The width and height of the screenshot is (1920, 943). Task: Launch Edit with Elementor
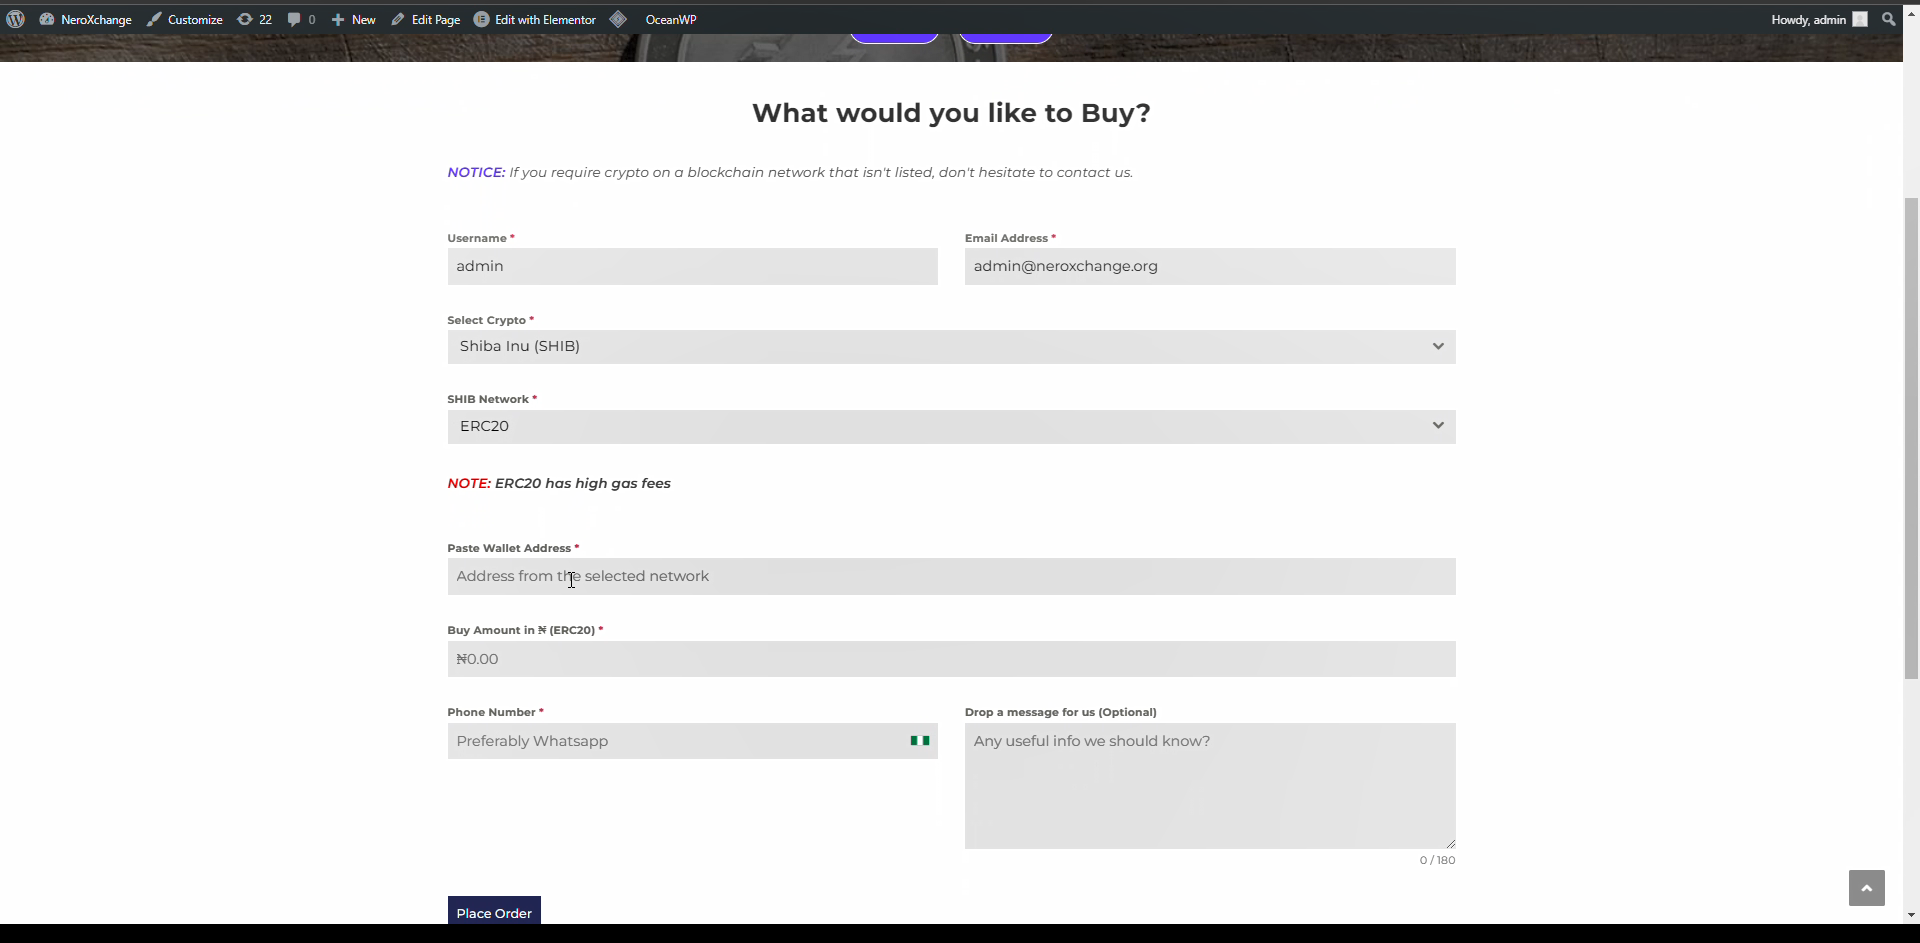(x=535, y=19)
